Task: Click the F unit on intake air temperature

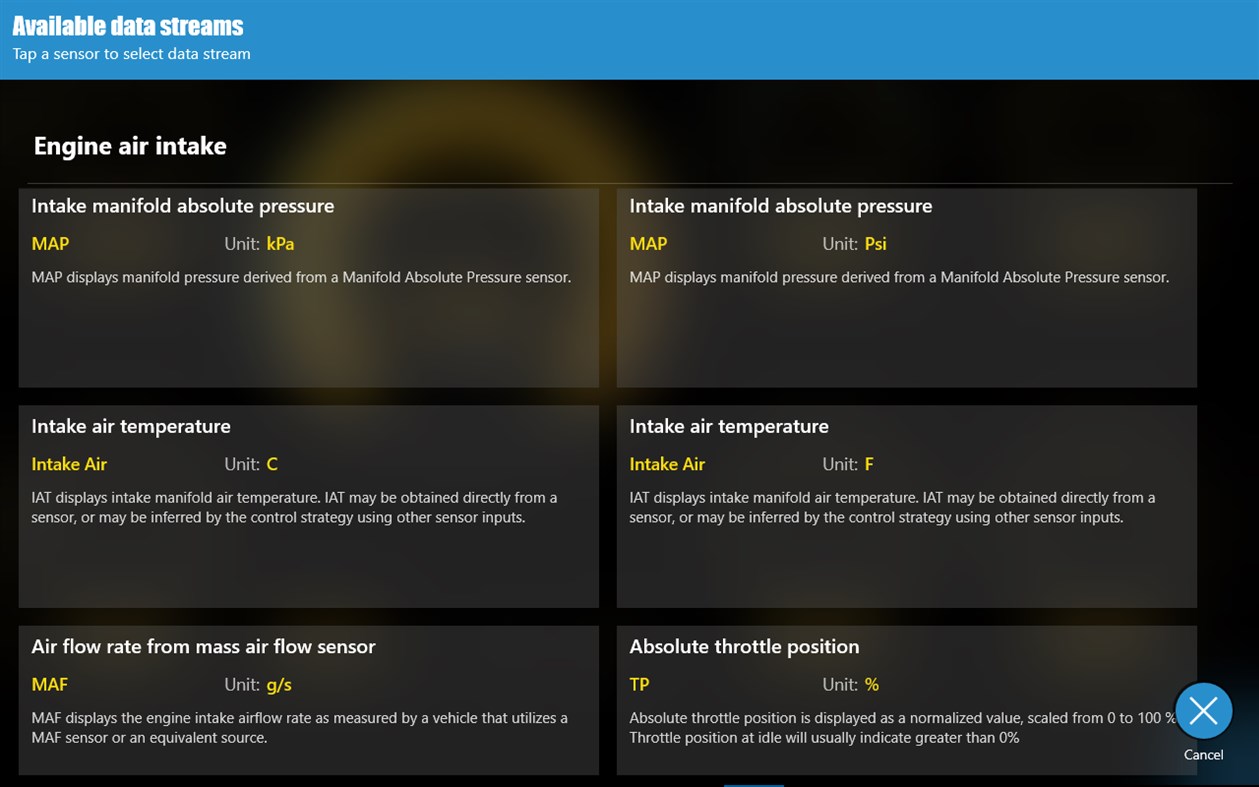Action: point(869,464)
